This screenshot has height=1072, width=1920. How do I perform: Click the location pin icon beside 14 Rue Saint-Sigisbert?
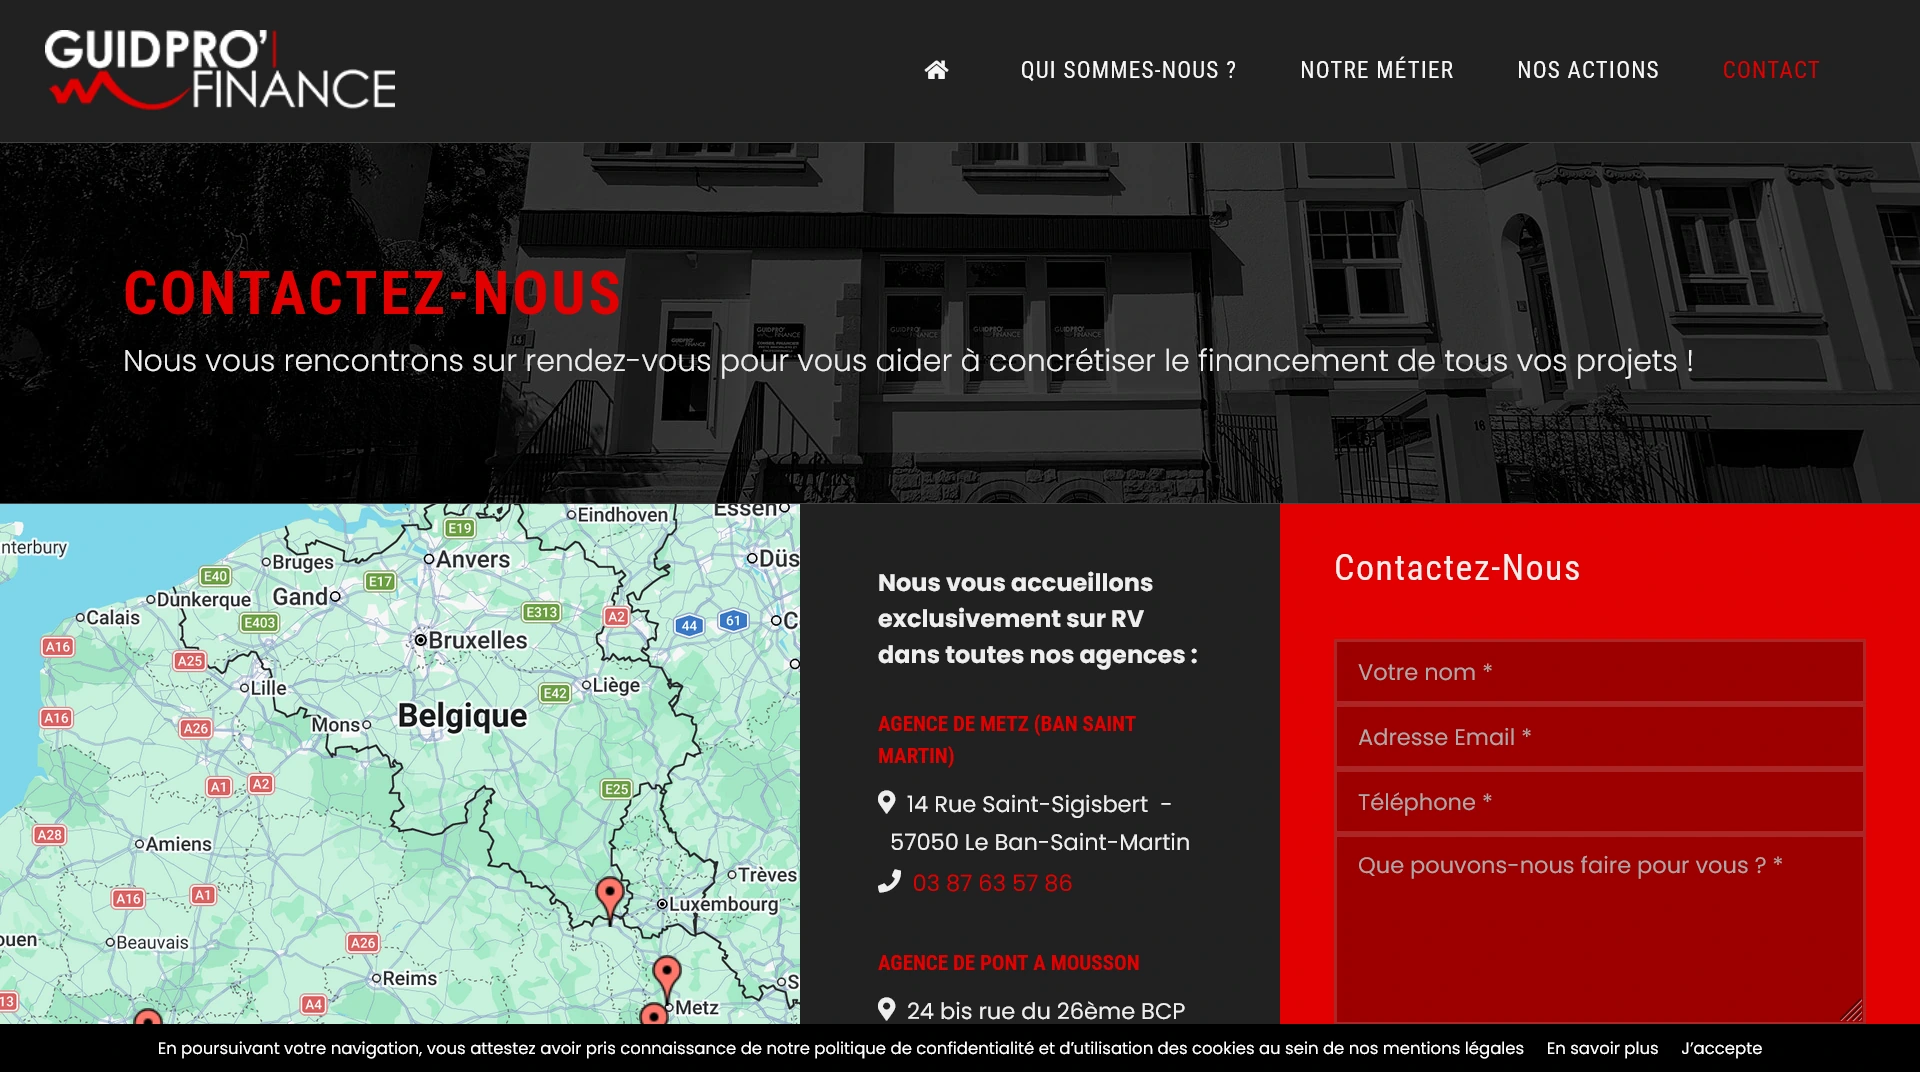click(x=886, y=802)
